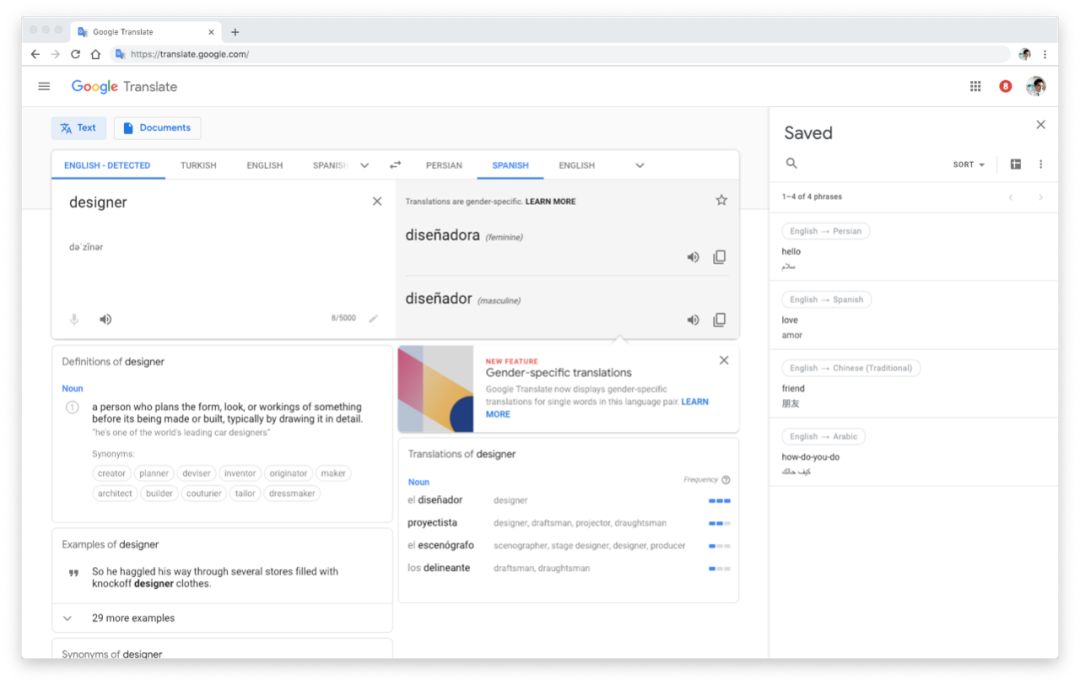Open the hamburger main menu
The width and height of the screenshot is (1080, 685).
[44, 86]
